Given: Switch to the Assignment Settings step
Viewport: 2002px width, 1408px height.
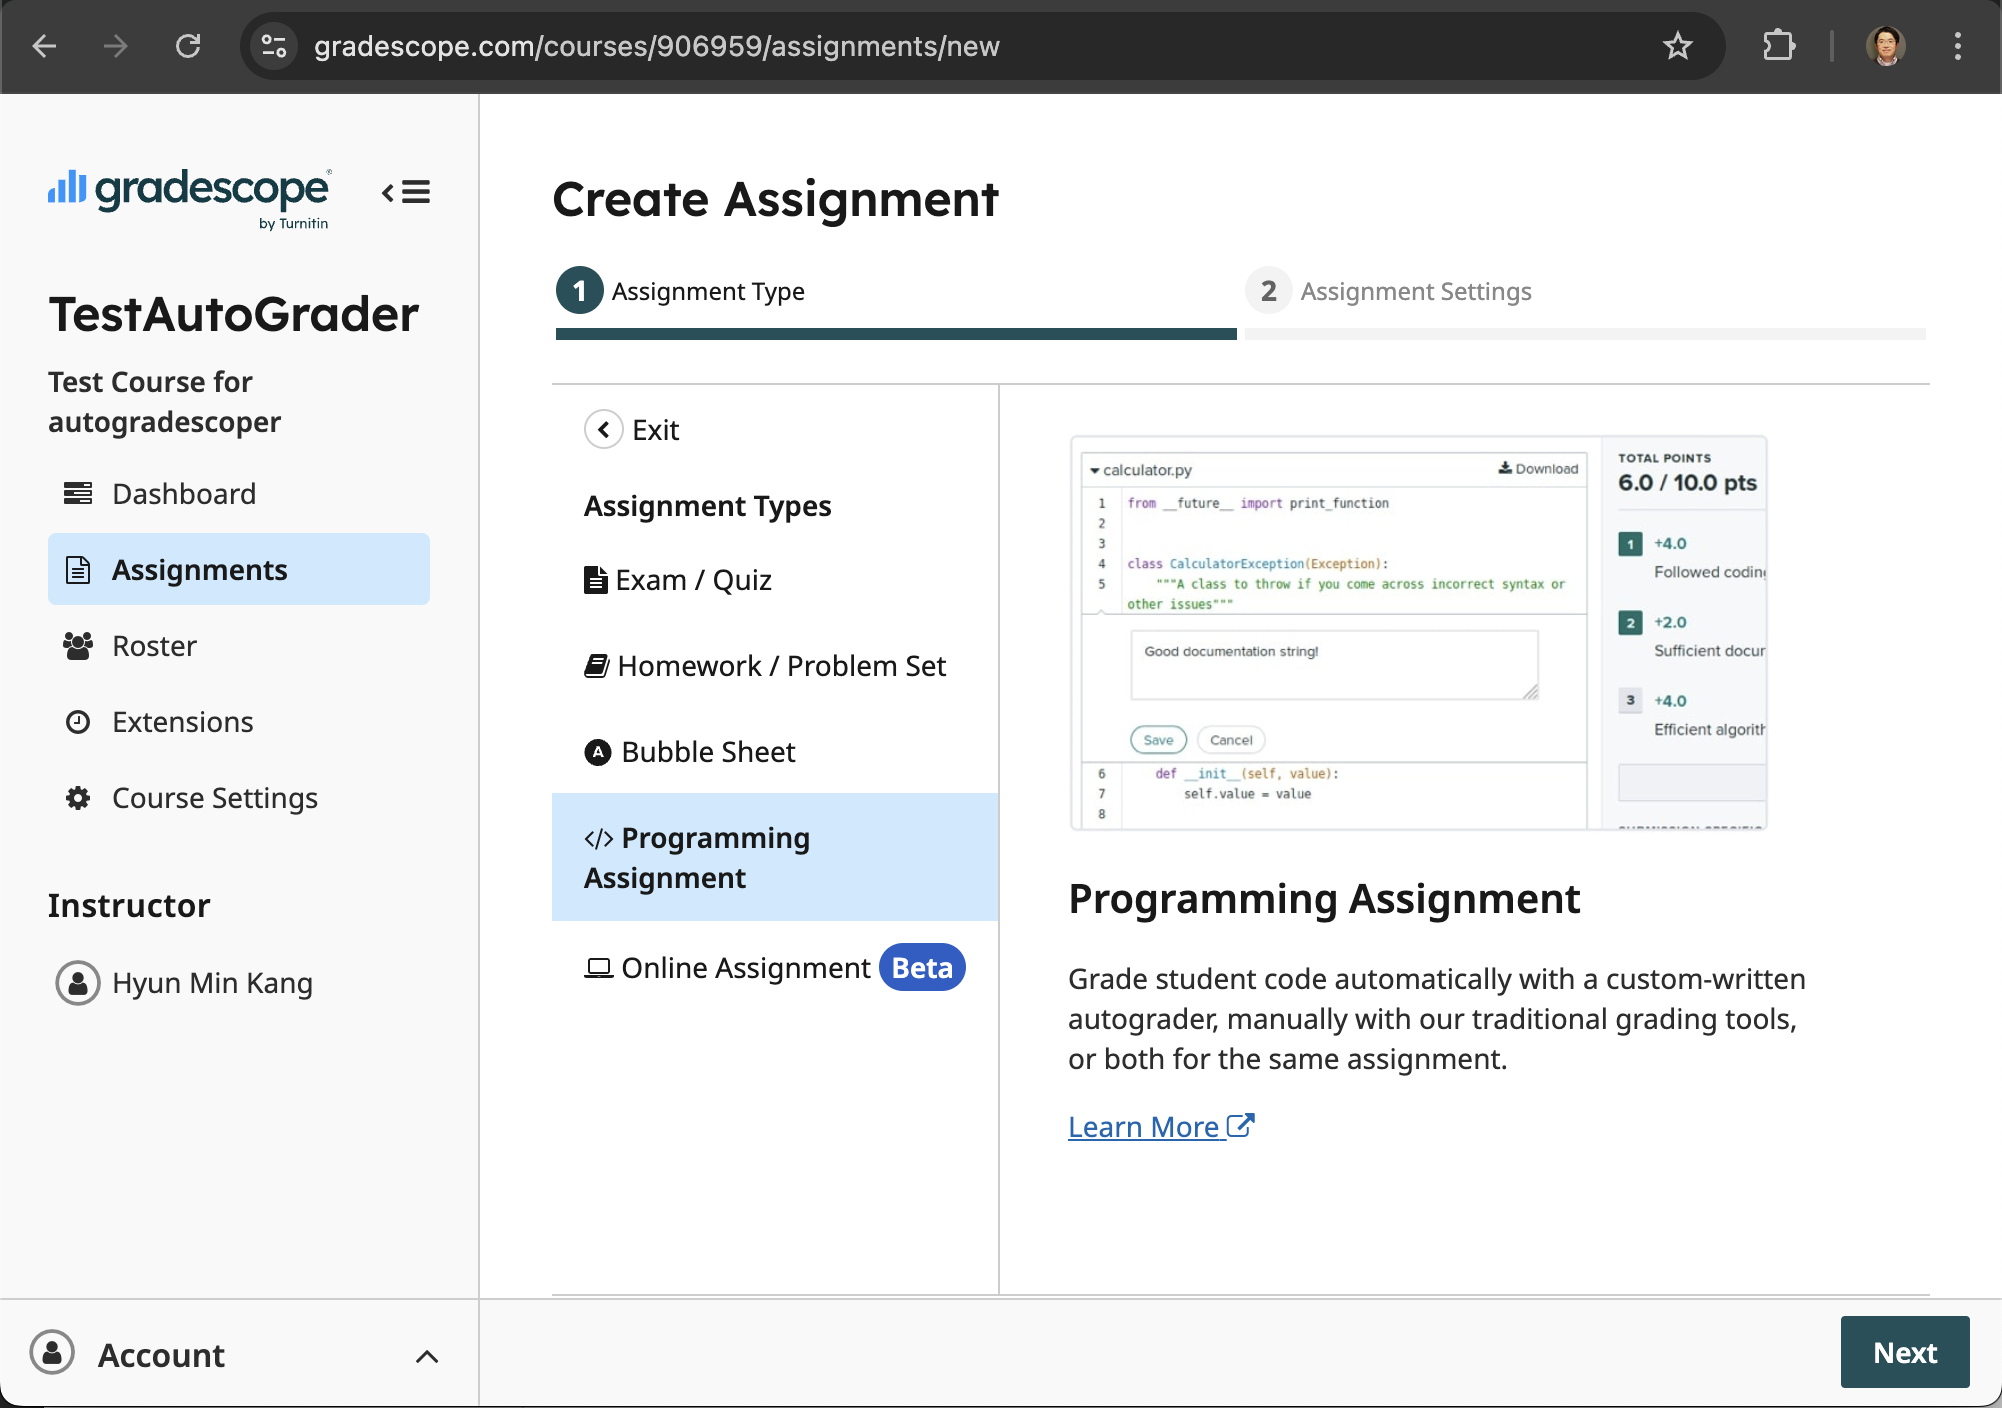Looking at the screenshot, I should pos(1416,291).
